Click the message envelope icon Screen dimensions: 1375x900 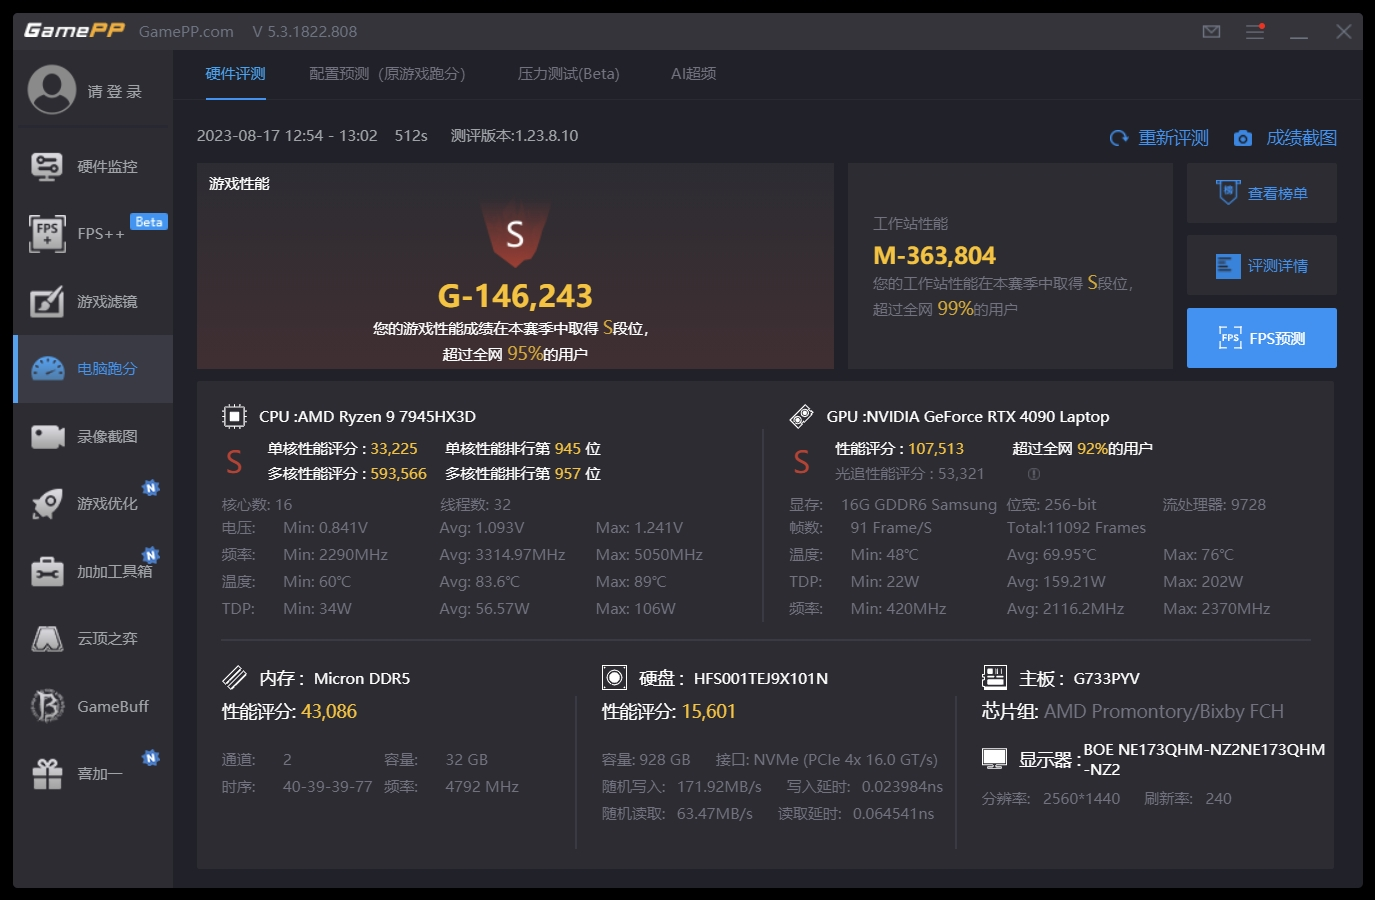click(1210, 31)
